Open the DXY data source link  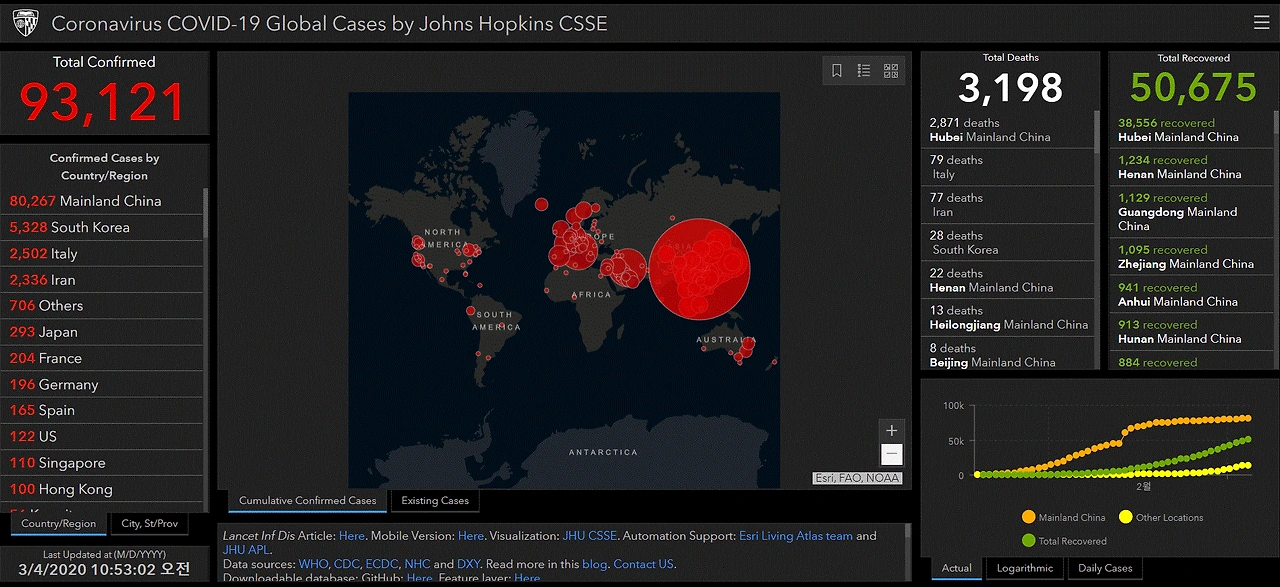[x=471, y=564]
